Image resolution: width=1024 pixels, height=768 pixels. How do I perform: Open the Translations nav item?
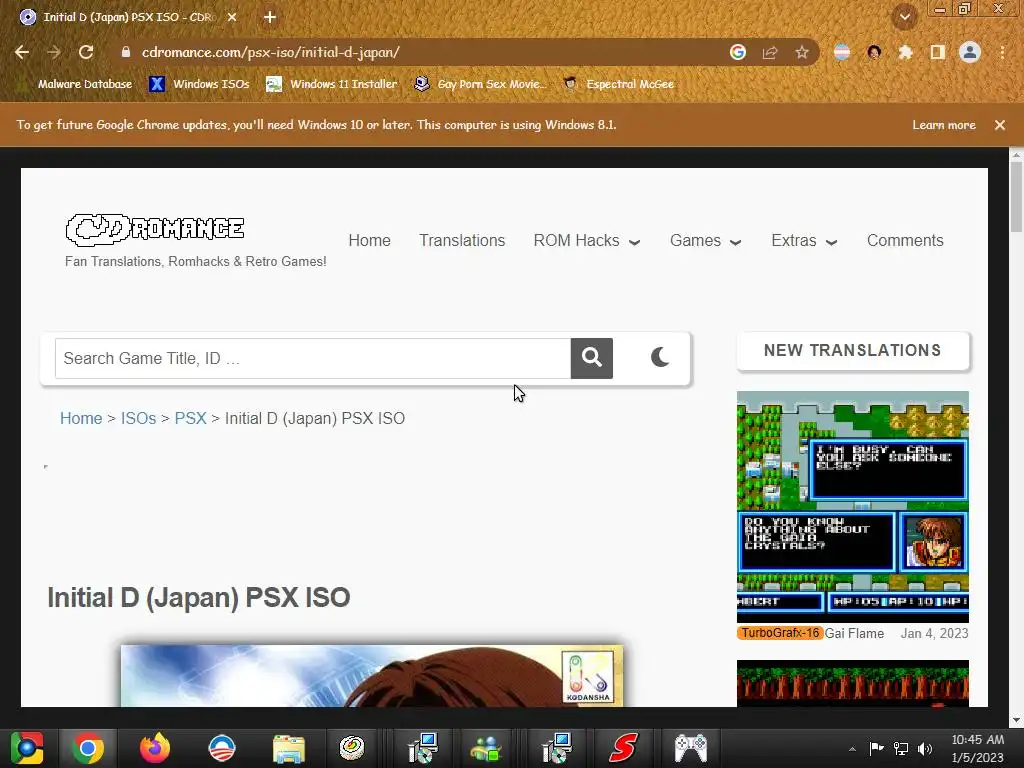(x=462, y=240)
